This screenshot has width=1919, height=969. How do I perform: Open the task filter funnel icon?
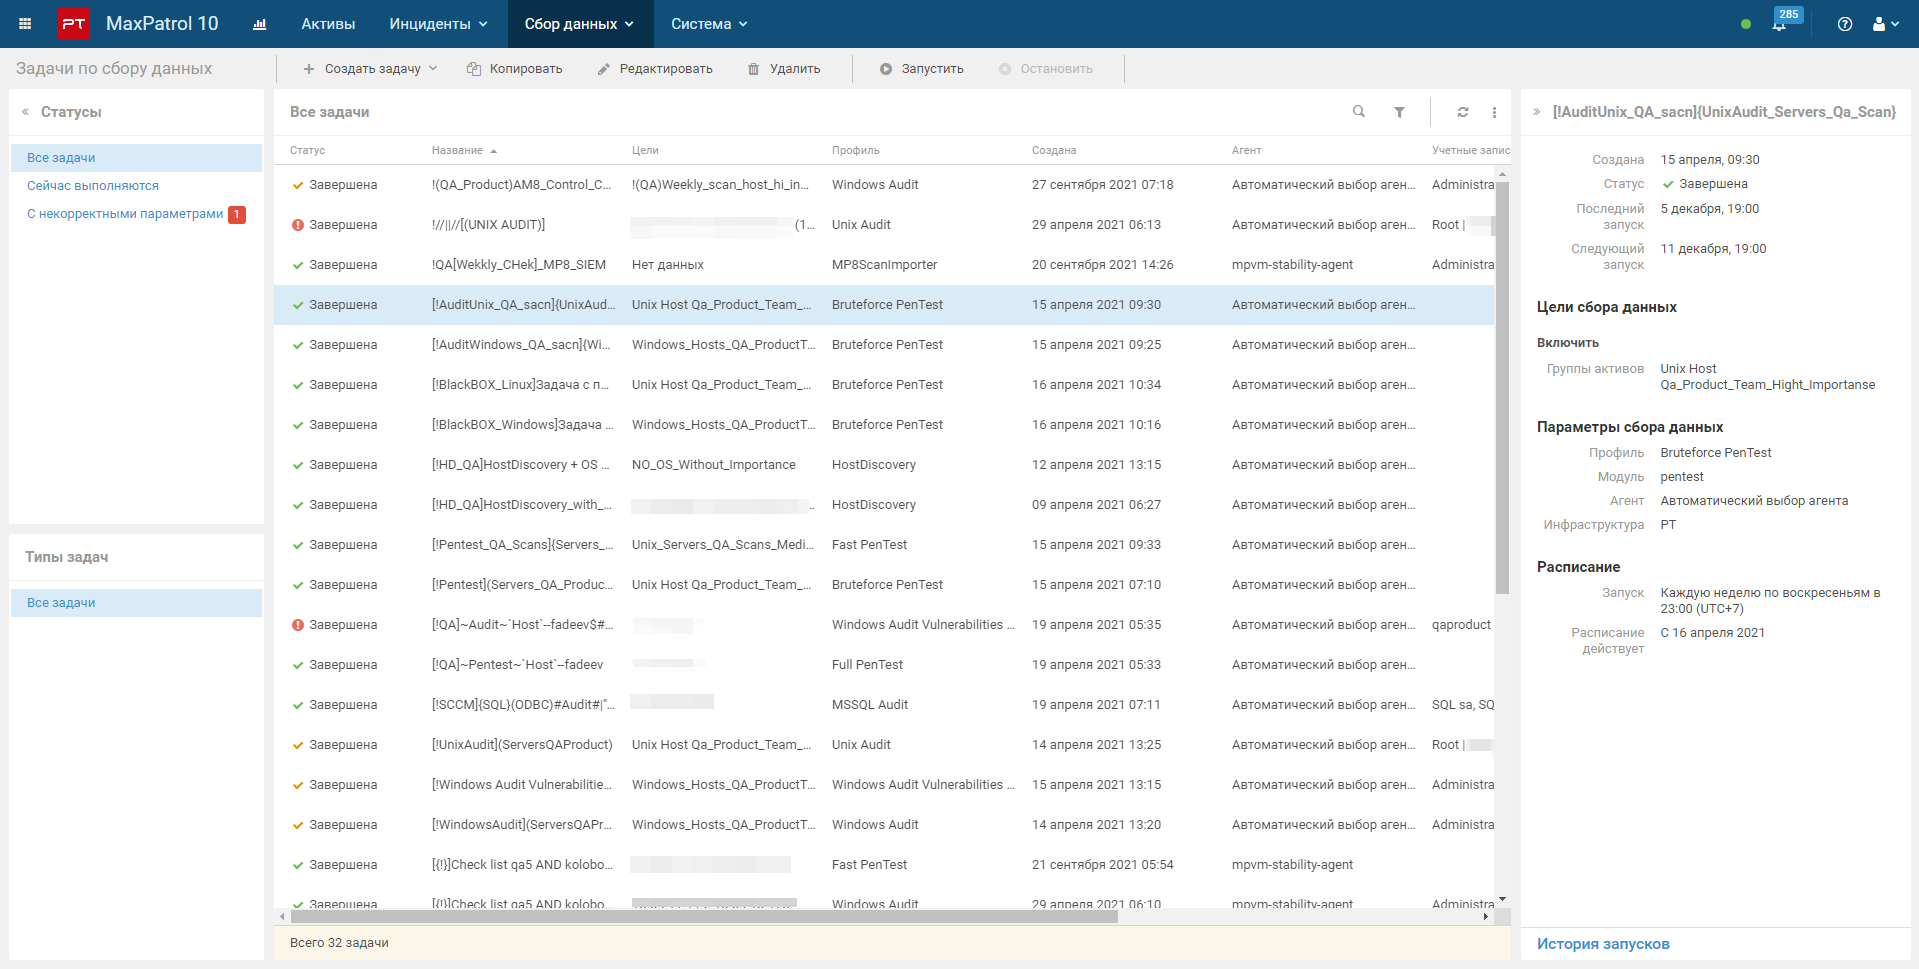(1400, 112)
